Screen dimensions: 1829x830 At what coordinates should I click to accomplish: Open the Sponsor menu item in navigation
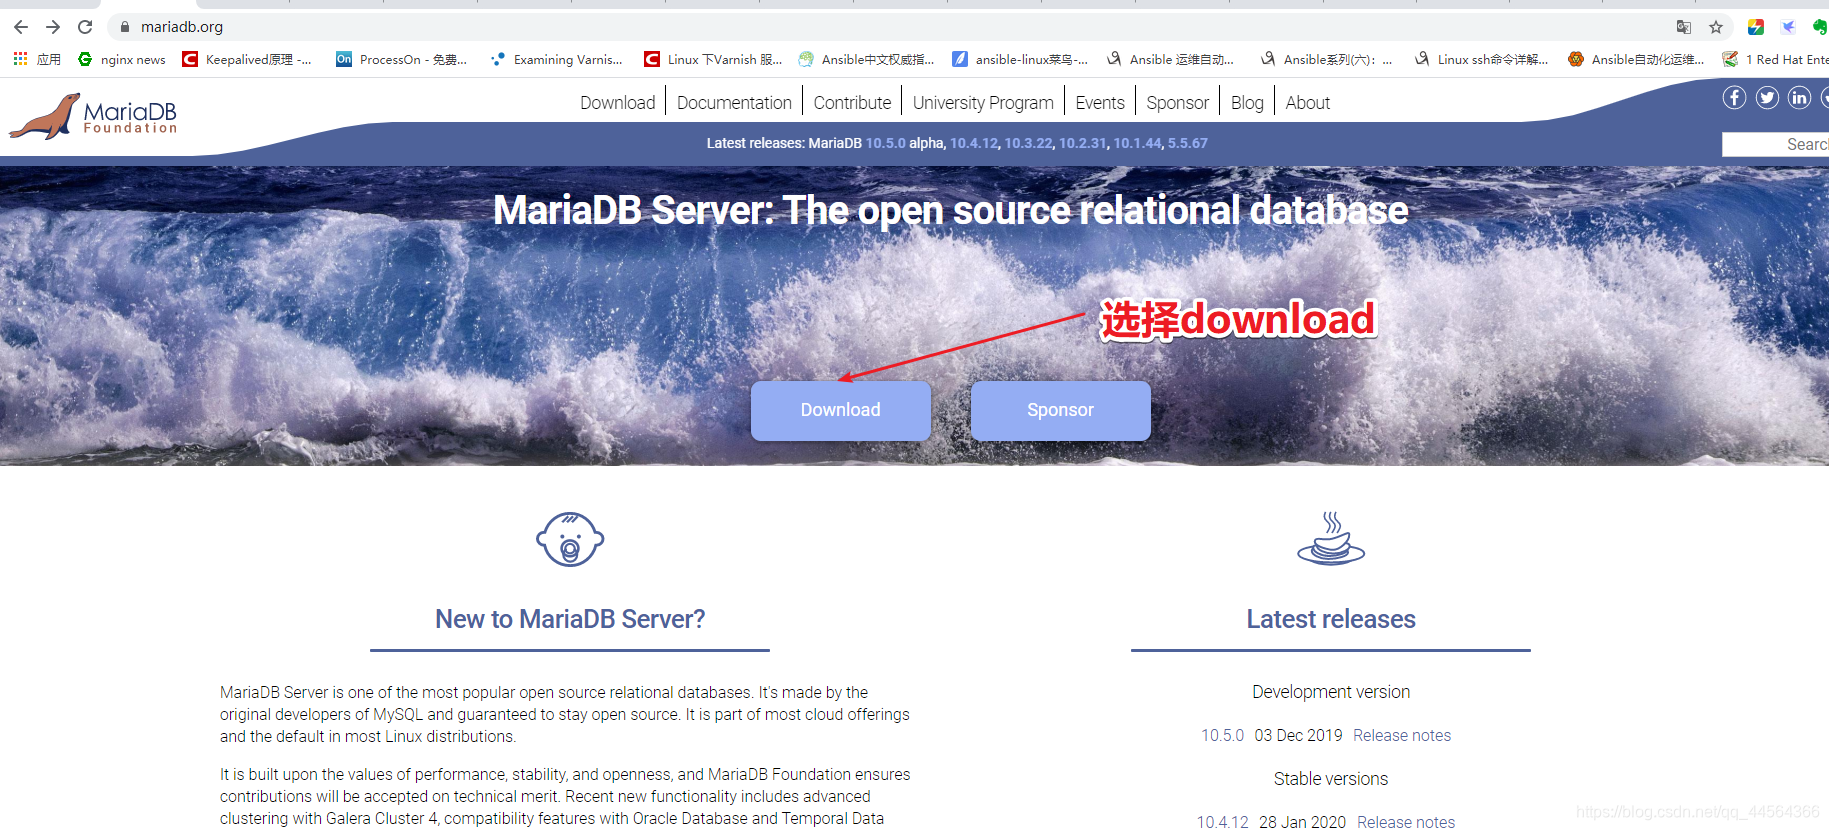[1177, 102]
